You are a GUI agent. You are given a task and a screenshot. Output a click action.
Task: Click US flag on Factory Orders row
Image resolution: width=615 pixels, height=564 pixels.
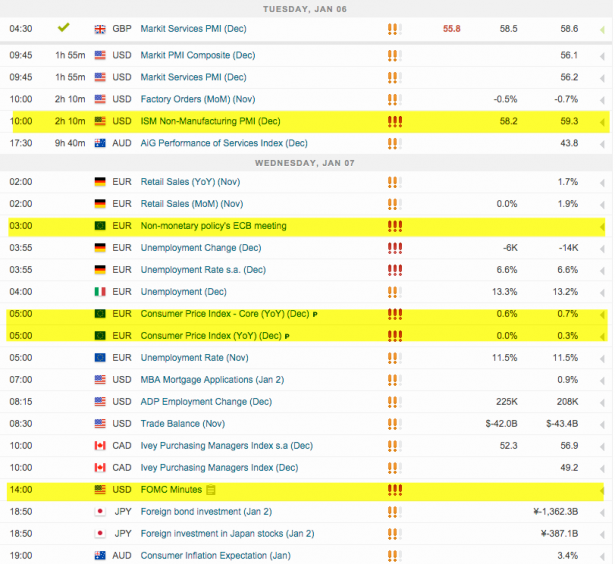pyautogui.click(x=100, y=99)
